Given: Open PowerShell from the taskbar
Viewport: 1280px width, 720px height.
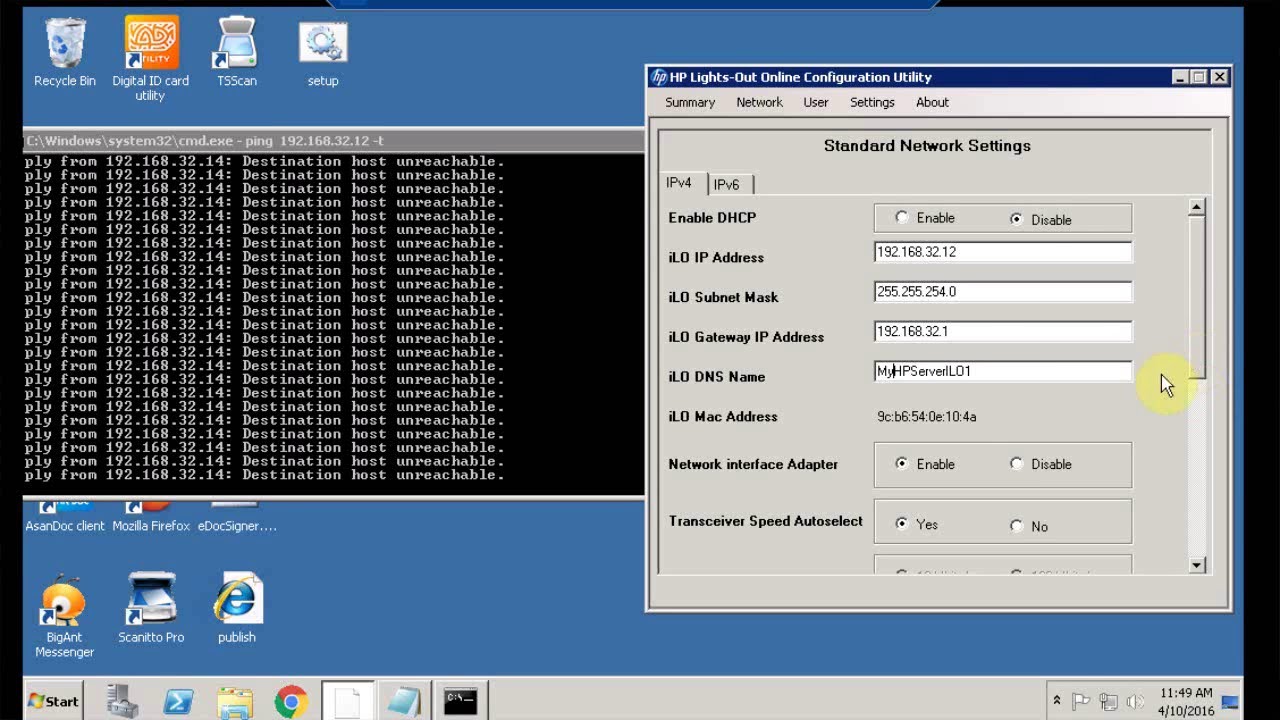Looking at the screenshot, I should (x=179, y=702).
